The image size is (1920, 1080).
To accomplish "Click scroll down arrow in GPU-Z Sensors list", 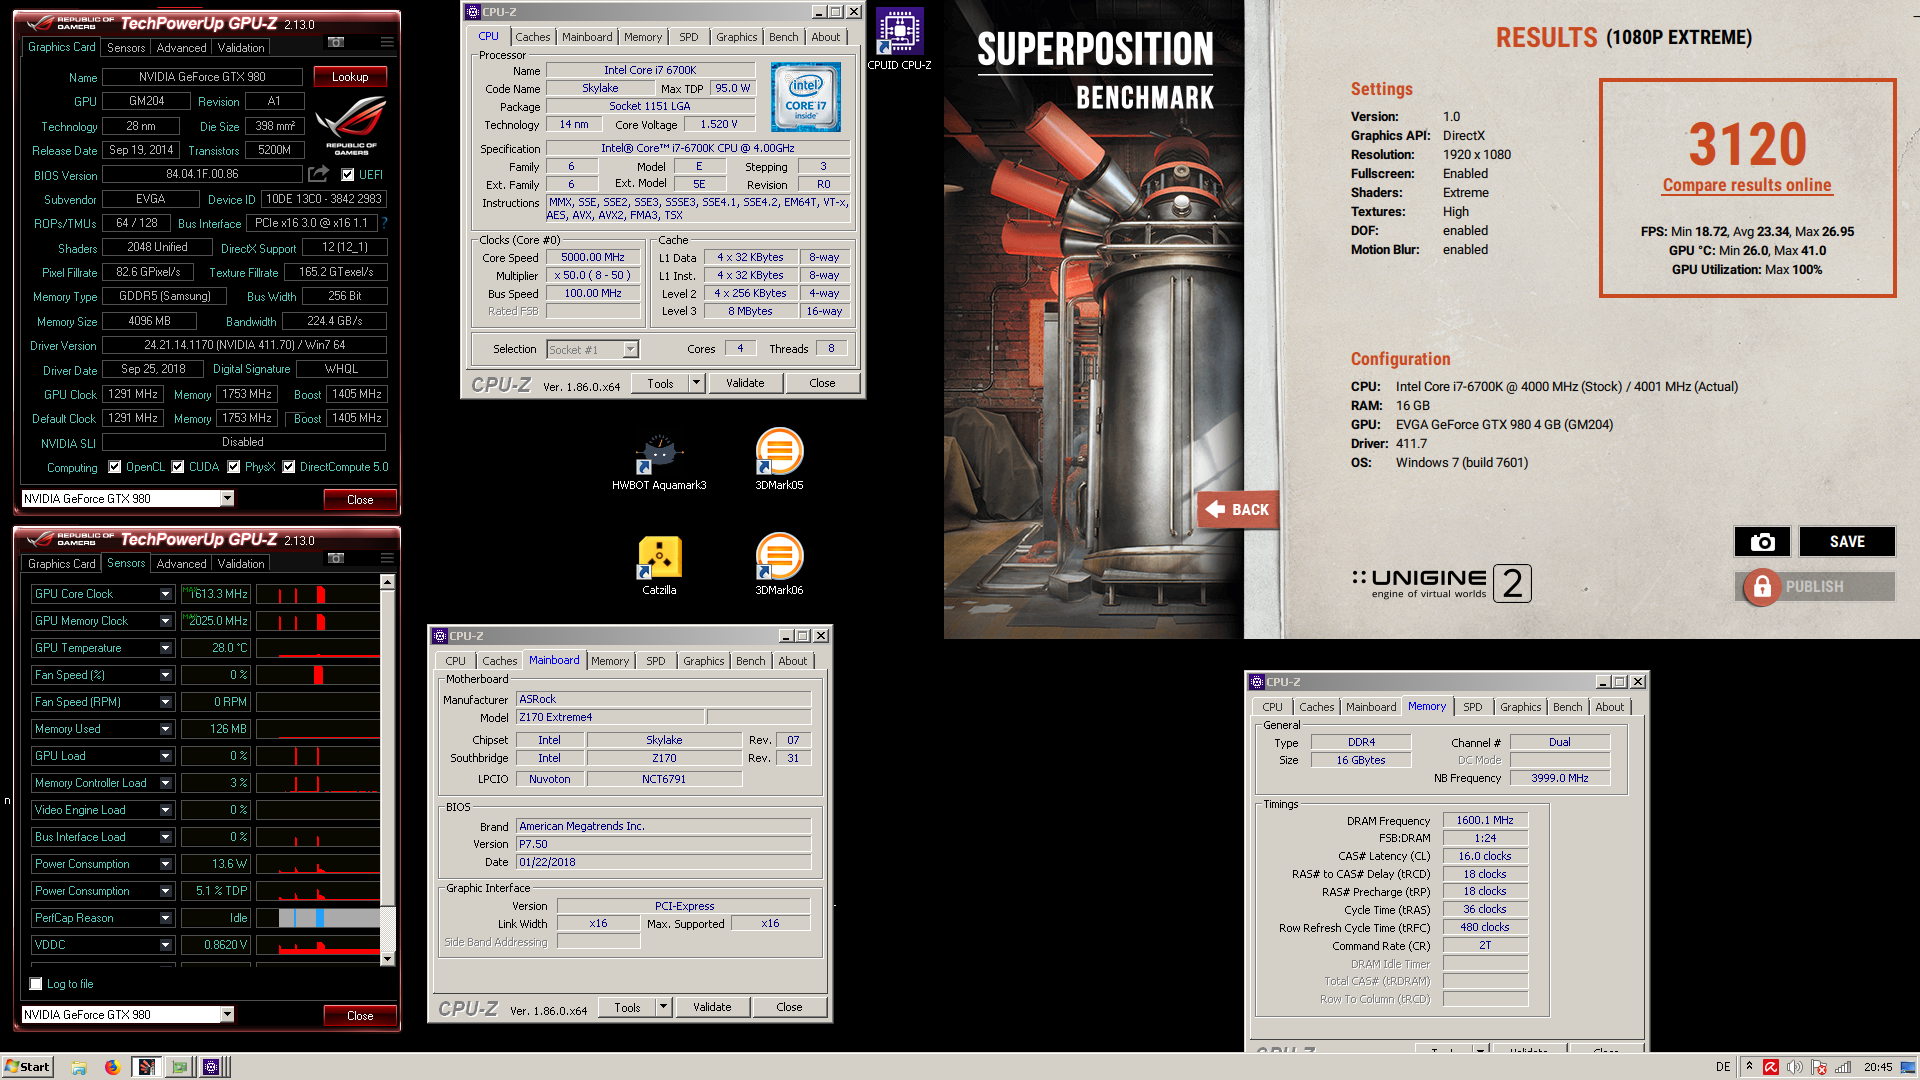I will (388, 959).
